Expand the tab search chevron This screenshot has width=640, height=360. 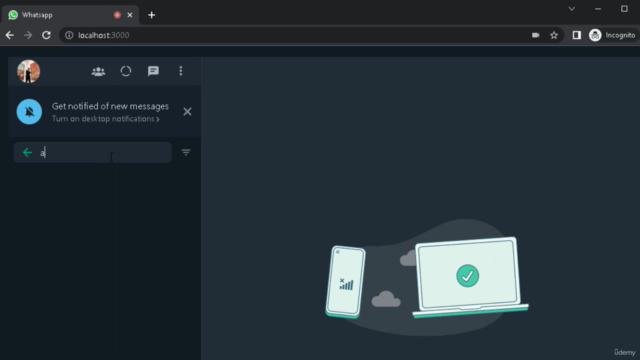tap(572, 9)
